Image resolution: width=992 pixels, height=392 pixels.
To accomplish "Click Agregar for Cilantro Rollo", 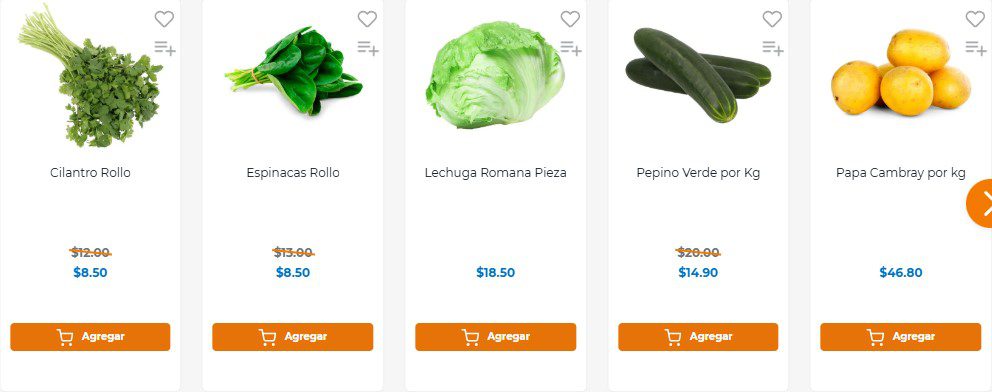I will (90, 337).
